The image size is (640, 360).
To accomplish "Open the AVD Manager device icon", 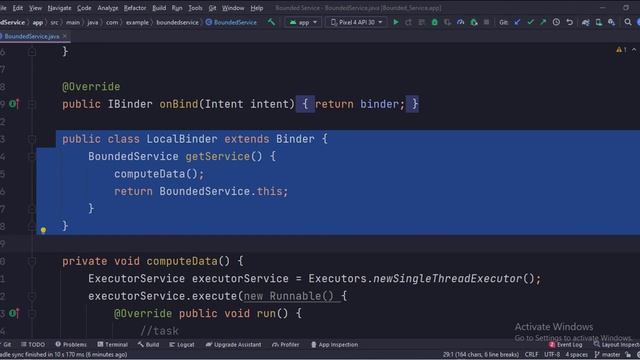I will tap(599, 22).
